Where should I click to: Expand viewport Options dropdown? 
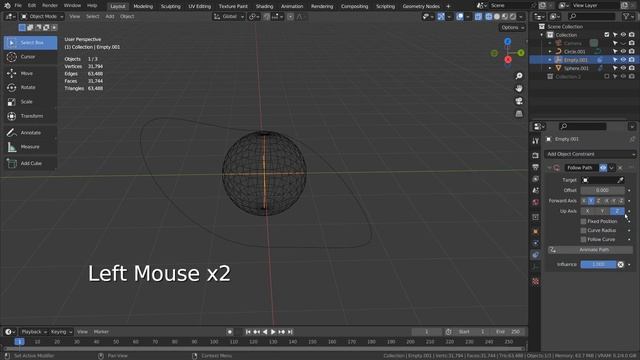512,28
